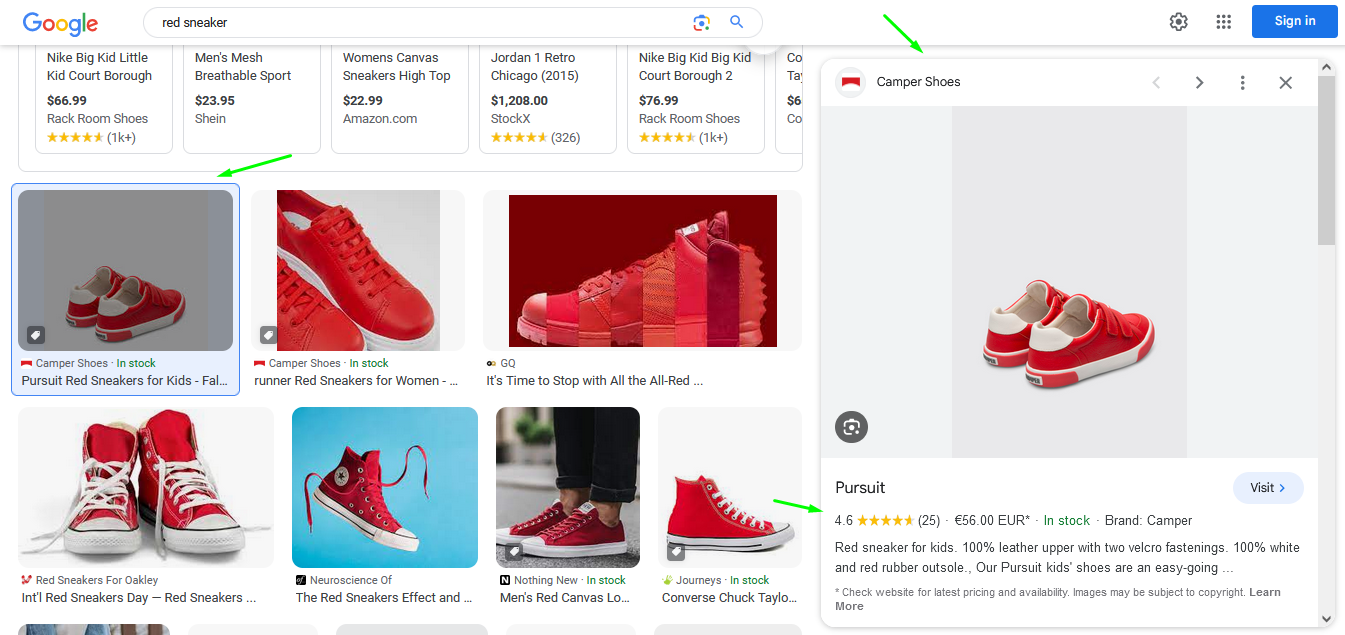Click the Google logo

[x=60, y=23]
